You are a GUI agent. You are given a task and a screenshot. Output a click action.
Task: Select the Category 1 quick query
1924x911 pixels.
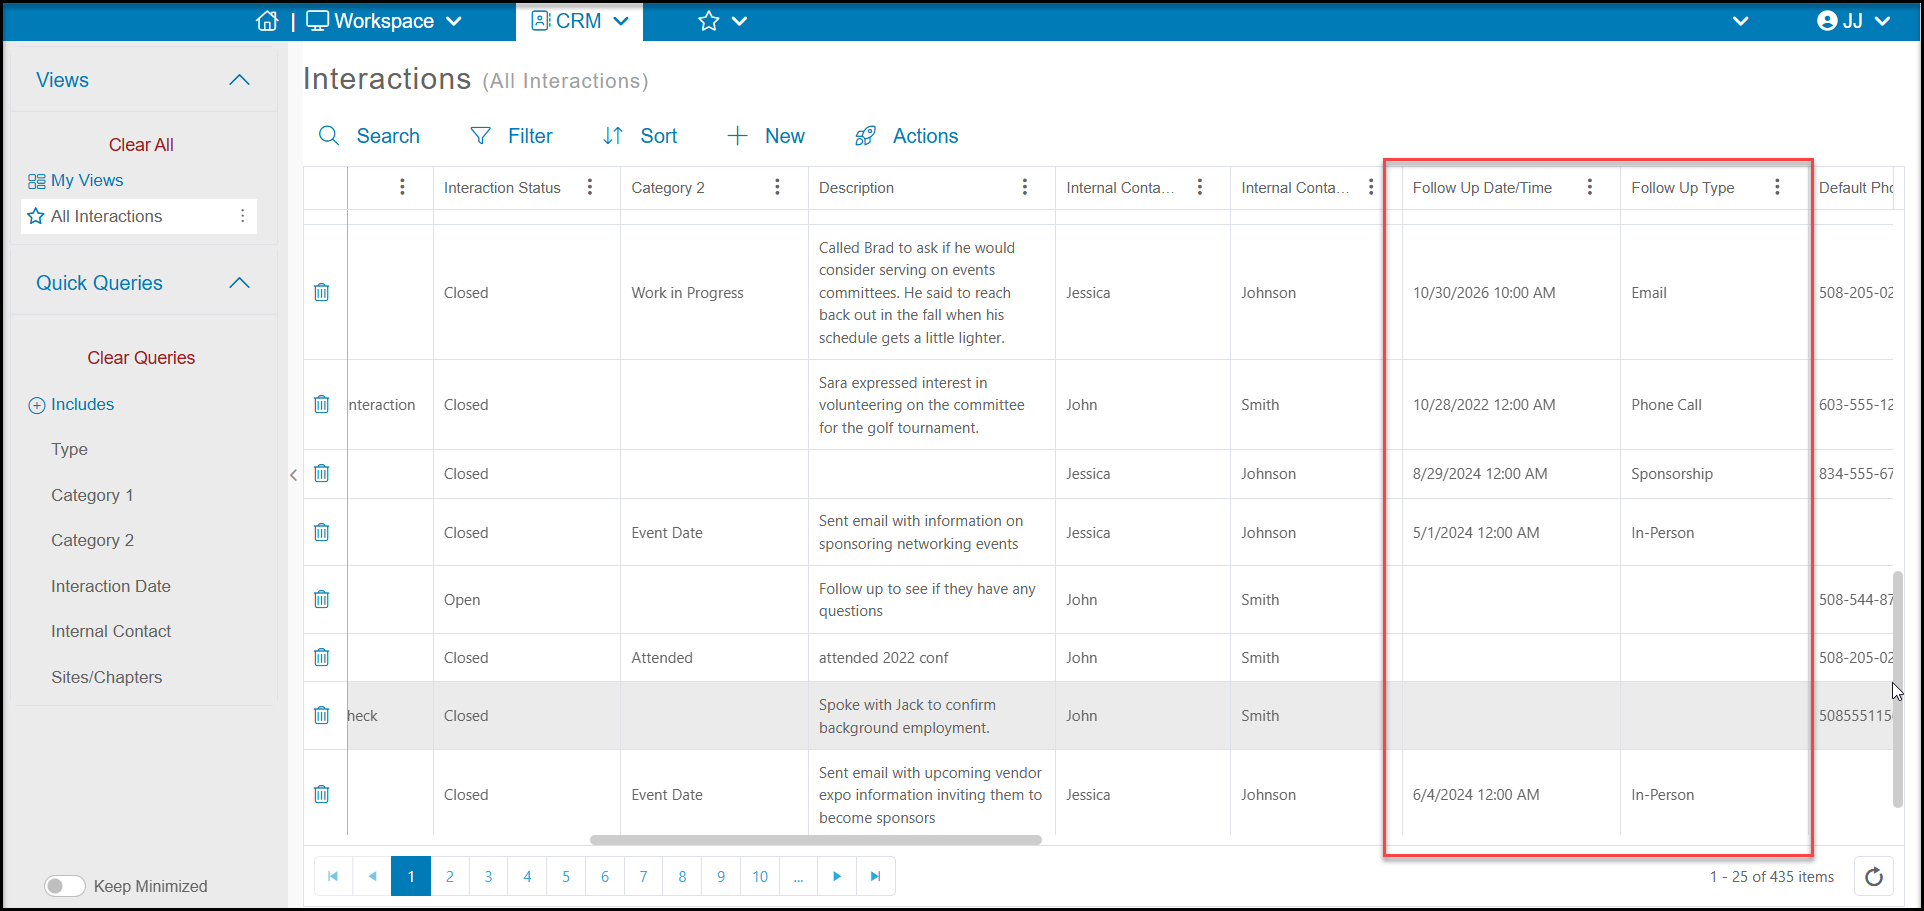coord(92,495)
